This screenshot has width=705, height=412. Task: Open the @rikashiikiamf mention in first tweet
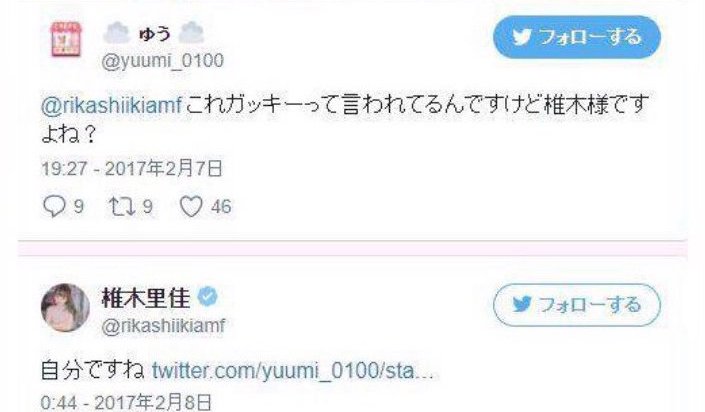[x=112, y=106]
